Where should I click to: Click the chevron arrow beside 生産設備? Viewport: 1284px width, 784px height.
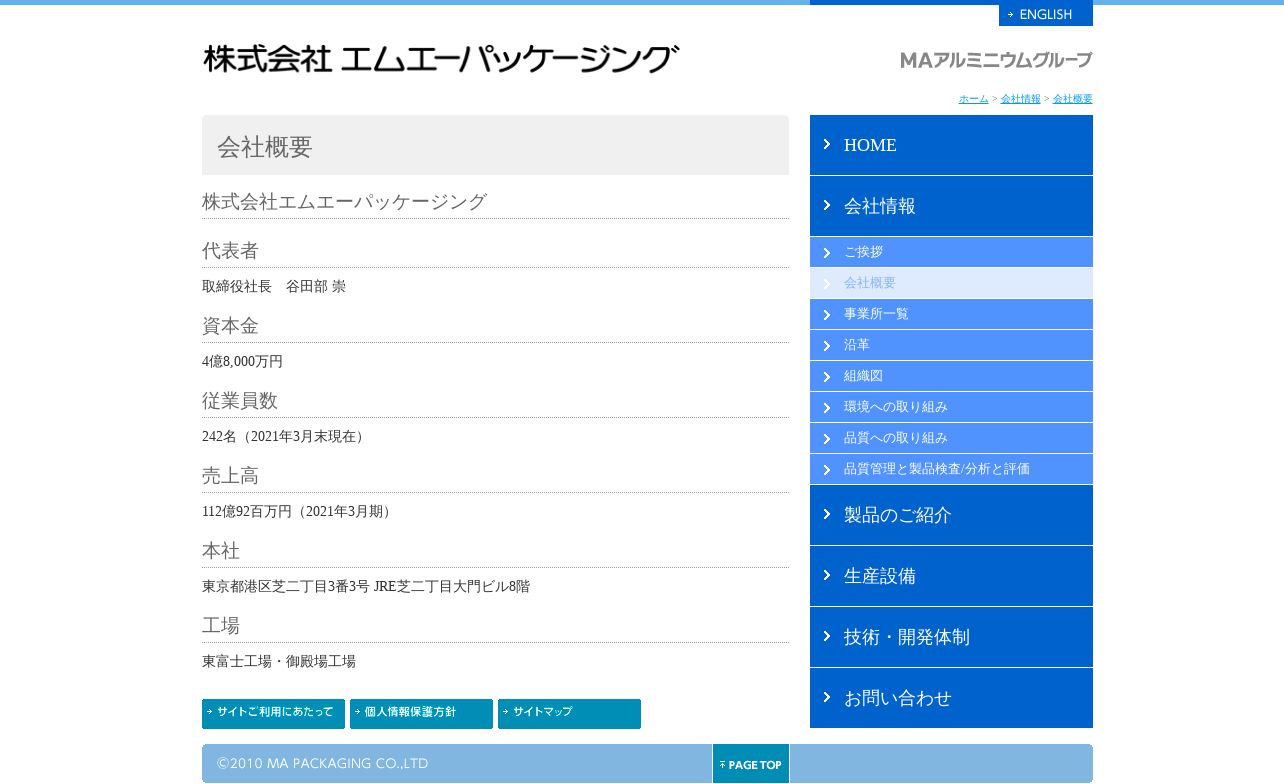click(827, 575)
